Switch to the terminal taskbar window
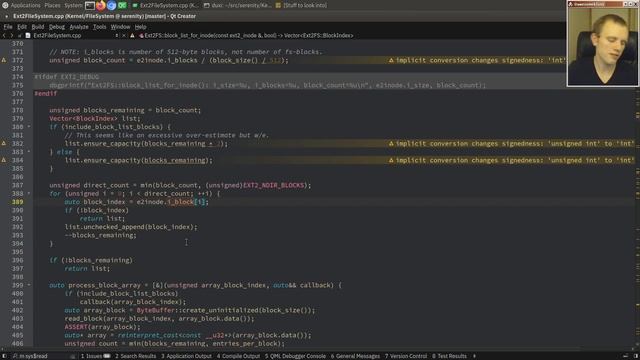Screen dimensions: 640x360 coord(238,5)
